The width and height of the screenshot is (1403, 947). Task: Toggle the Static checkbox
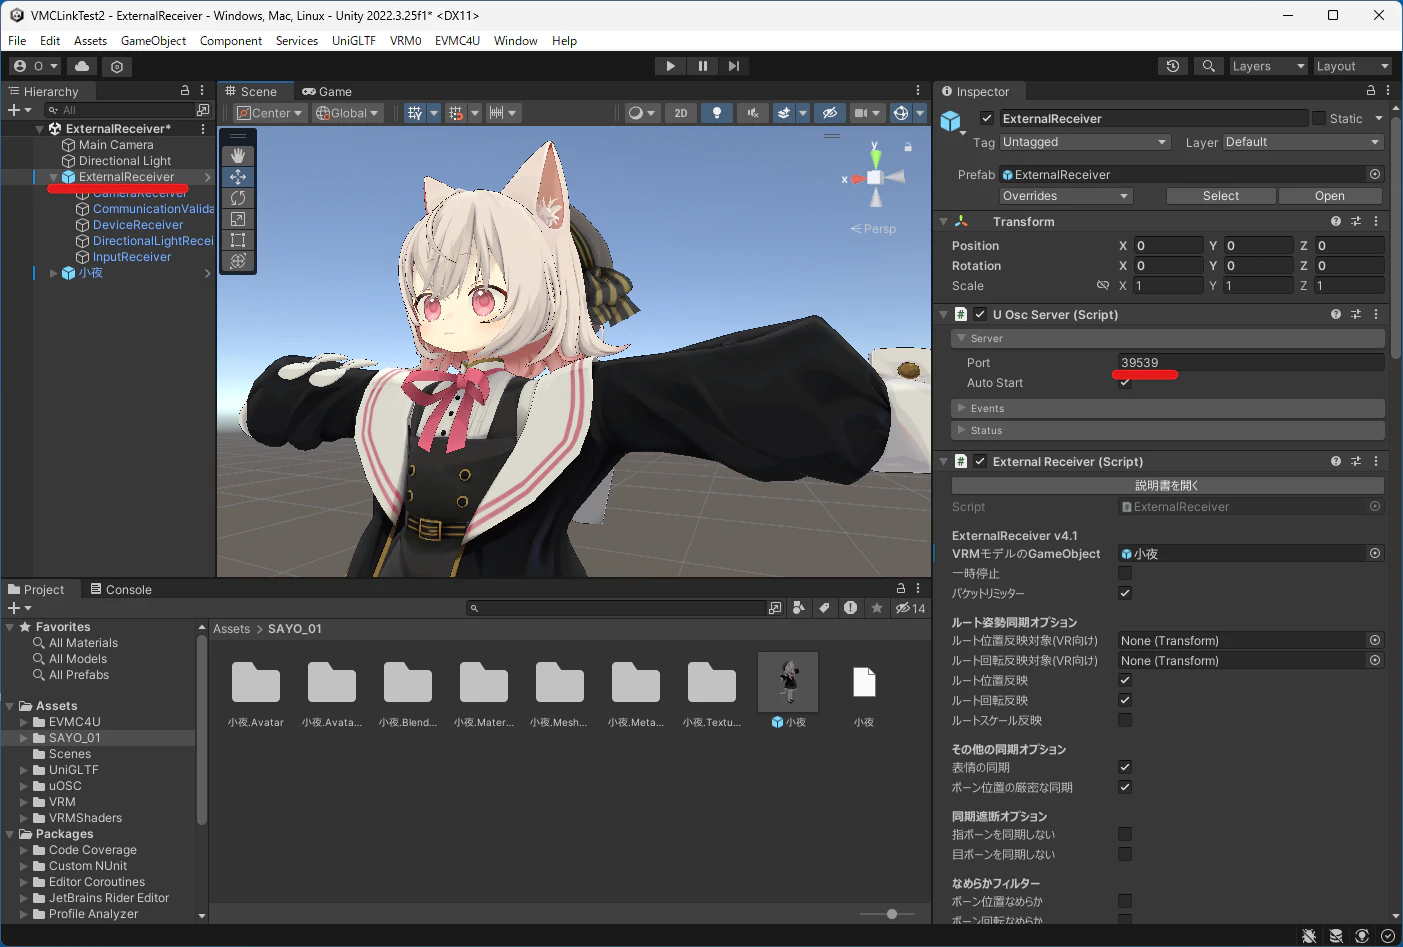(x=1319, y=118)
